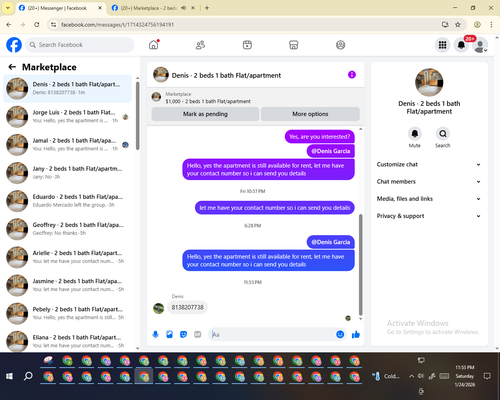Toggle the system volume icon in tray

(x=421, y=376)
